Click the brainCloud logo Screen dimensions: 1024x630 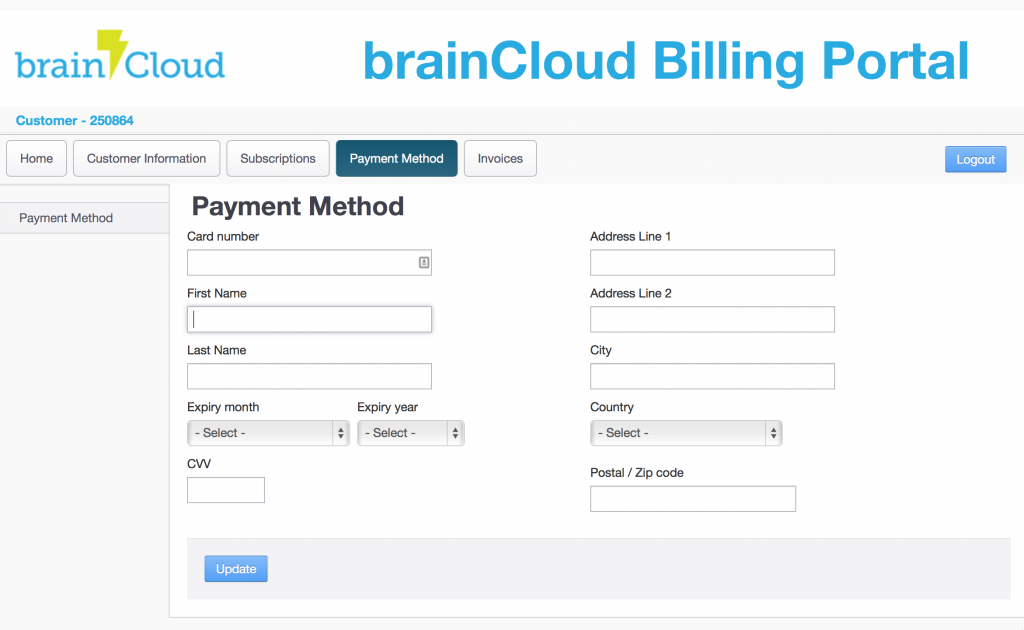pyautogui.click(x=120, y=55)
